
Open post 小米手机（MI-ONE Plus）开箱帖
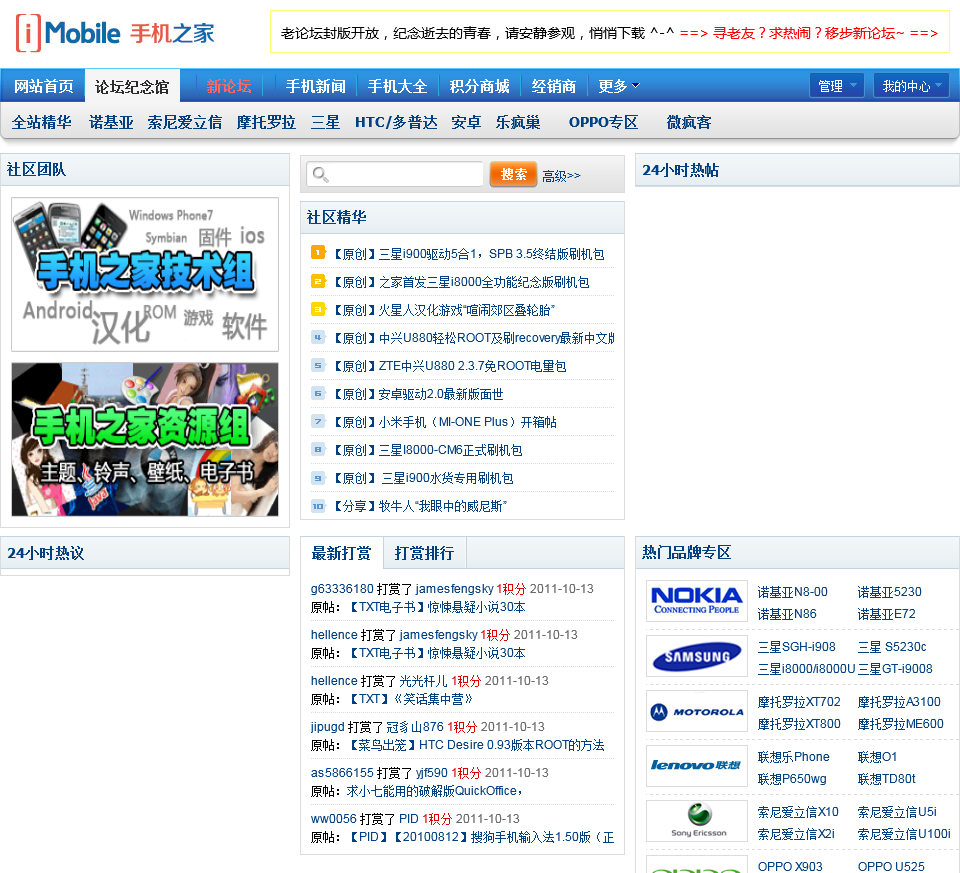(x=444, y=422)
